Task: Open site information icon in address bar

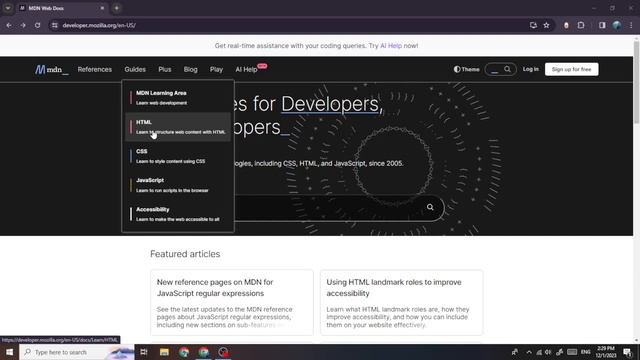Action: pos(54,25)
